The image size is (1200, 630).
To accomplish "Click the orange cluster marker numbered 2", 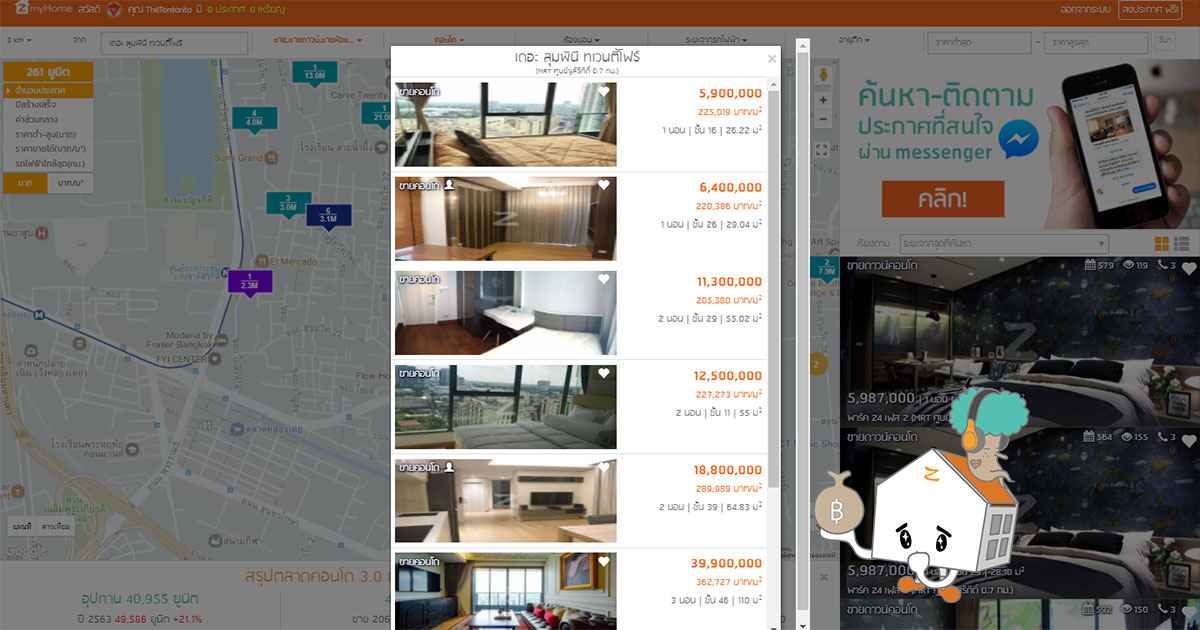I will (818, 365).
